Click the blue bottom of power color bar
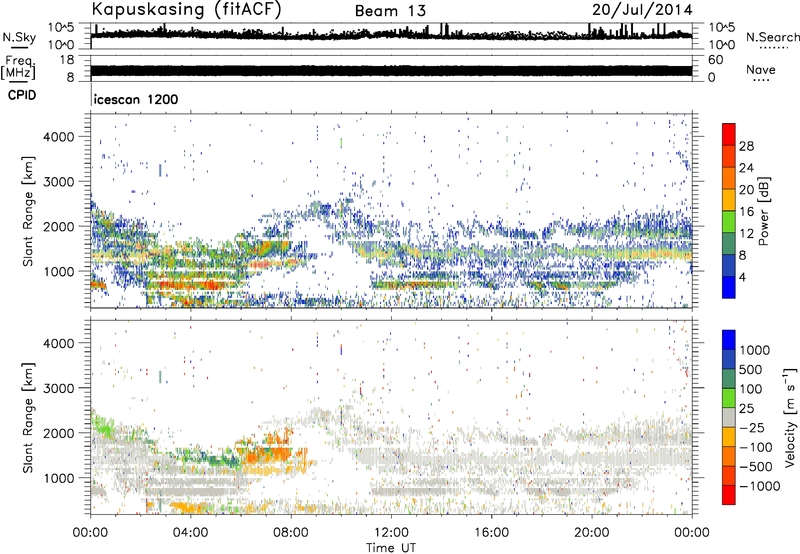Image resolution: width=800 pixels, height=554 pixels. tap(729, 287)
